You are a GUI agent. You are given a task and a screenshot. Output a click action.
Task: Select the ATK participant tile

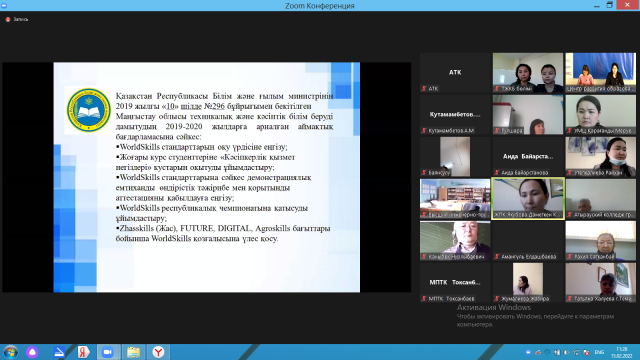[455, 72]
